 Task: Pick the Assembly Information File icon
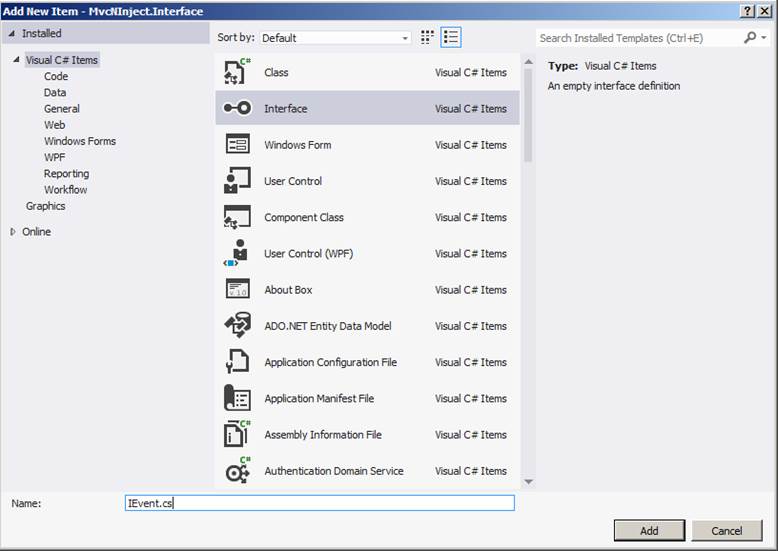pos(238,434)
